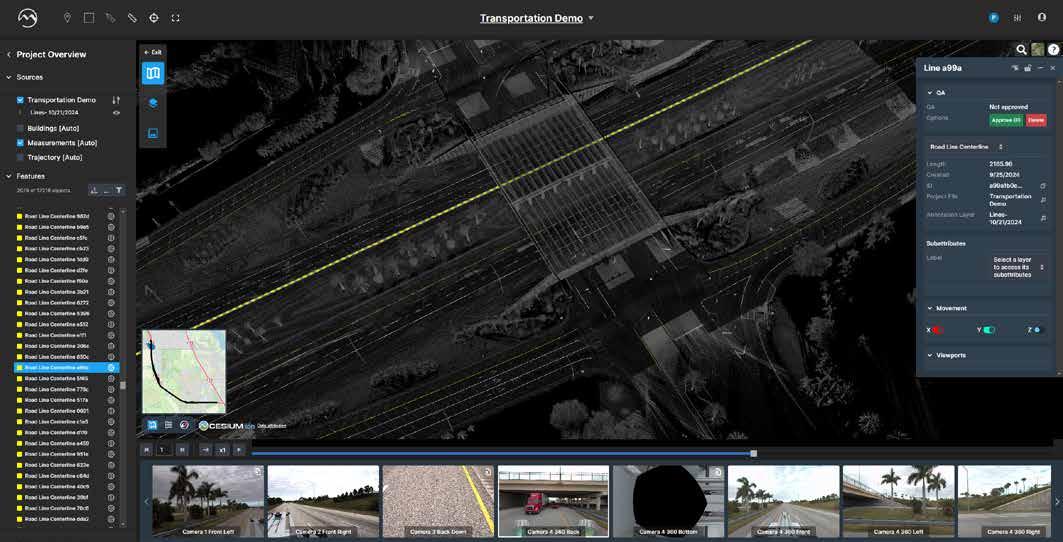Screen dimensions: 1063x542
Task: Collapse the Sources section
Action: tap(8, 77)
